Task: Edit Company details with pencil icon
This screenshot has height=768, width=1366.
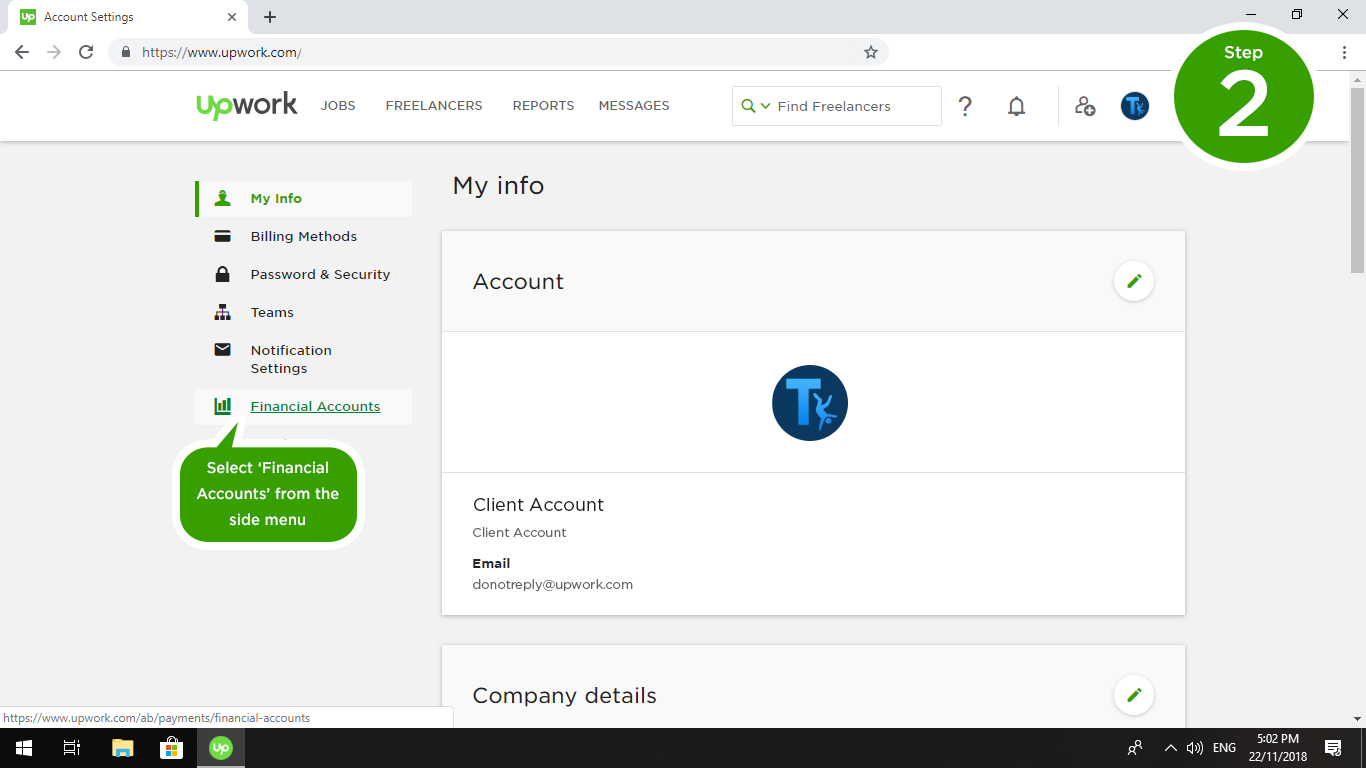Action: (1134, 695)
